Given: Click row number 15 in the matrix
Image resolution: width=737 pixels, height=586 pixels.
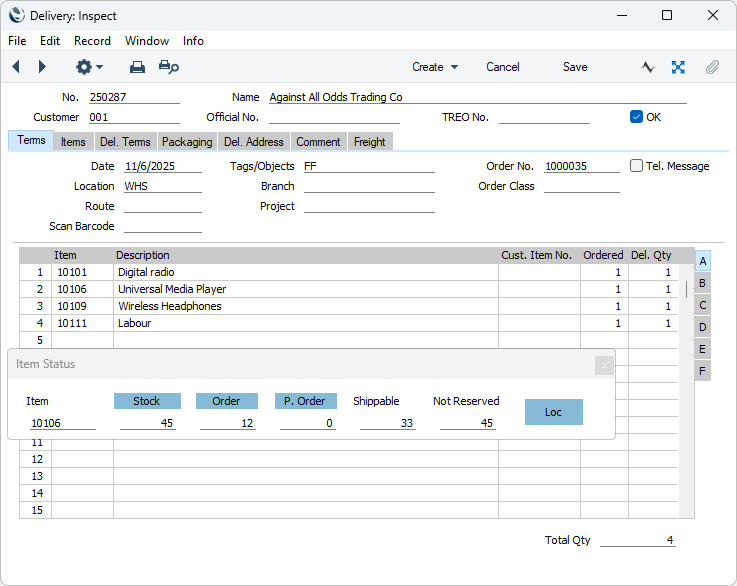Looking at the screenshot, I should click(37, 510).
